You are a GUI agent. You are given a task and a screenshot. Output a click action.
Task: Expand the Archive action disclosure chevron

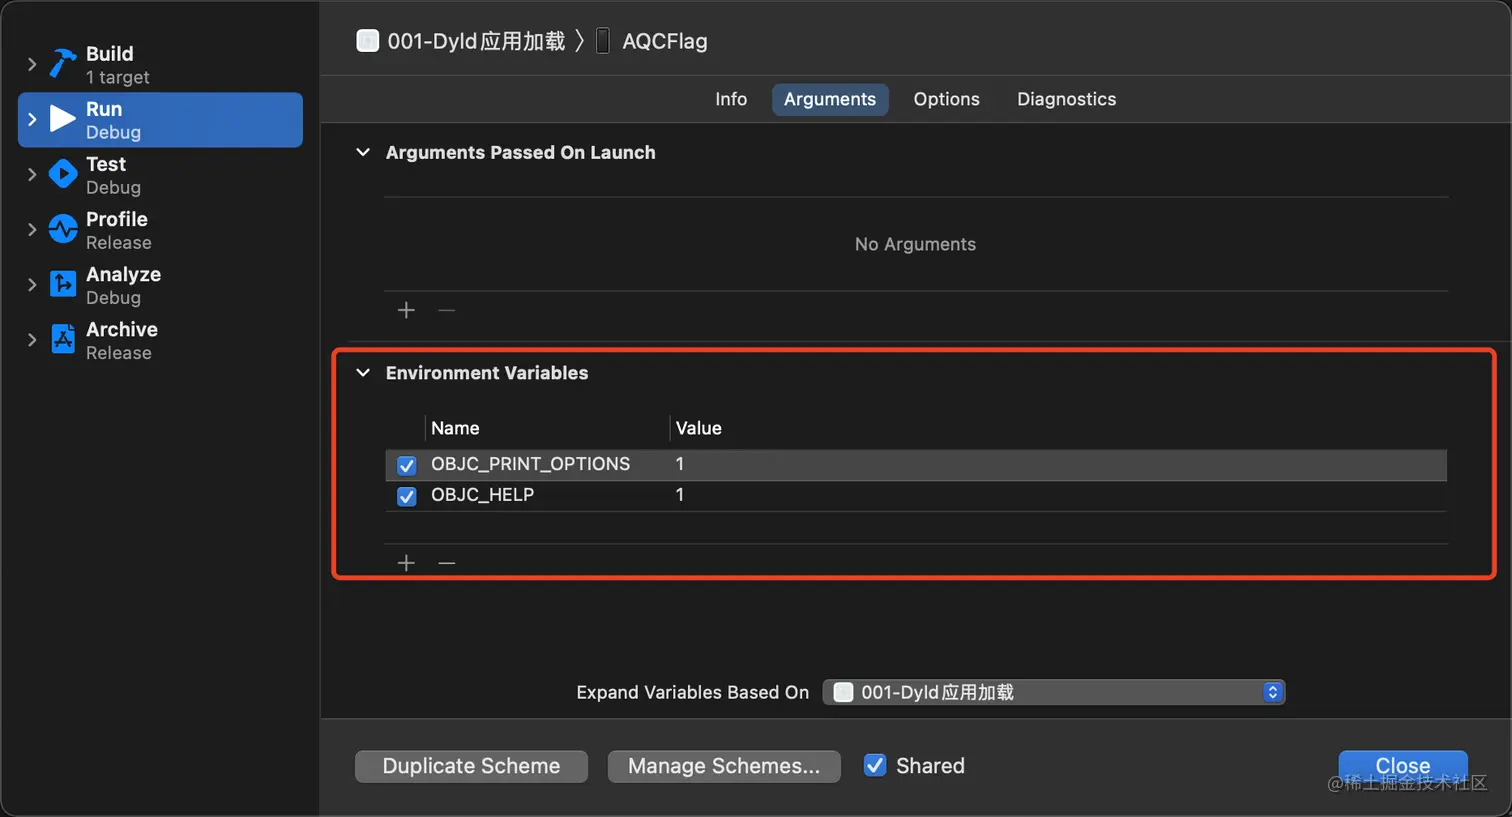(32, 339)
